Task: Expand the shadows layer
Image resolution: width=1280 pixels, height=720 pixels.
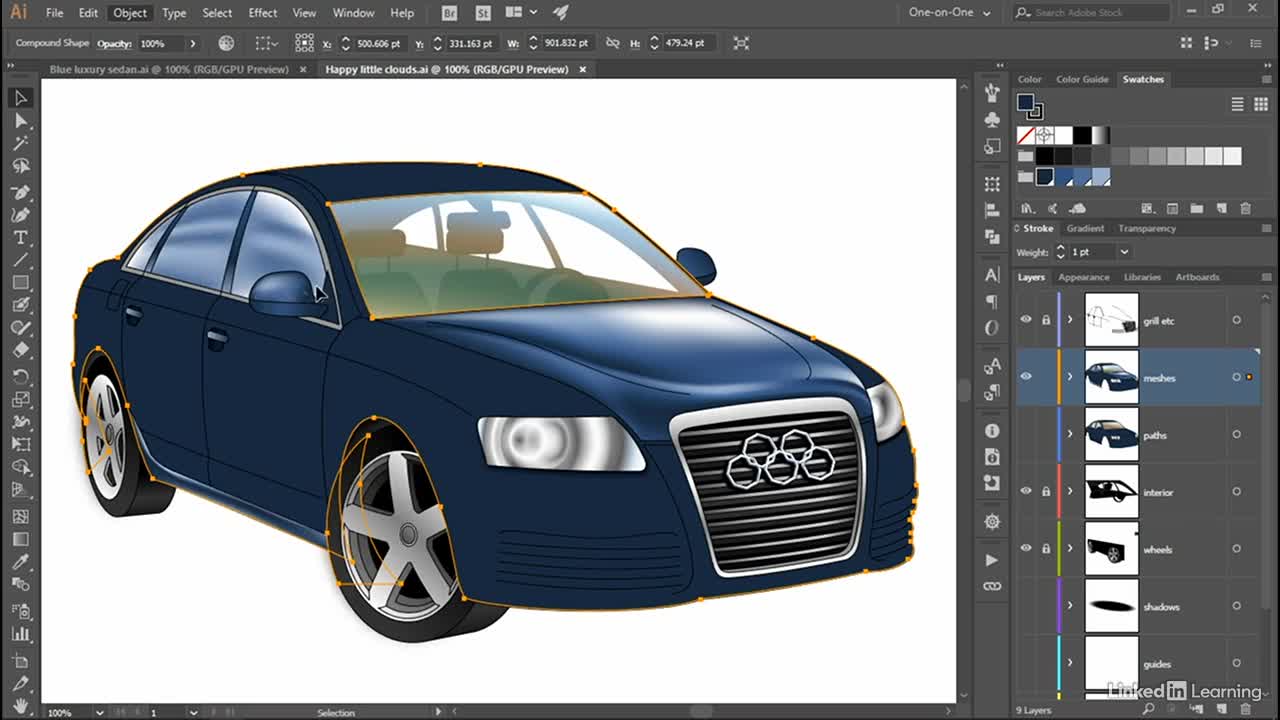Action: coord(1070,605)
